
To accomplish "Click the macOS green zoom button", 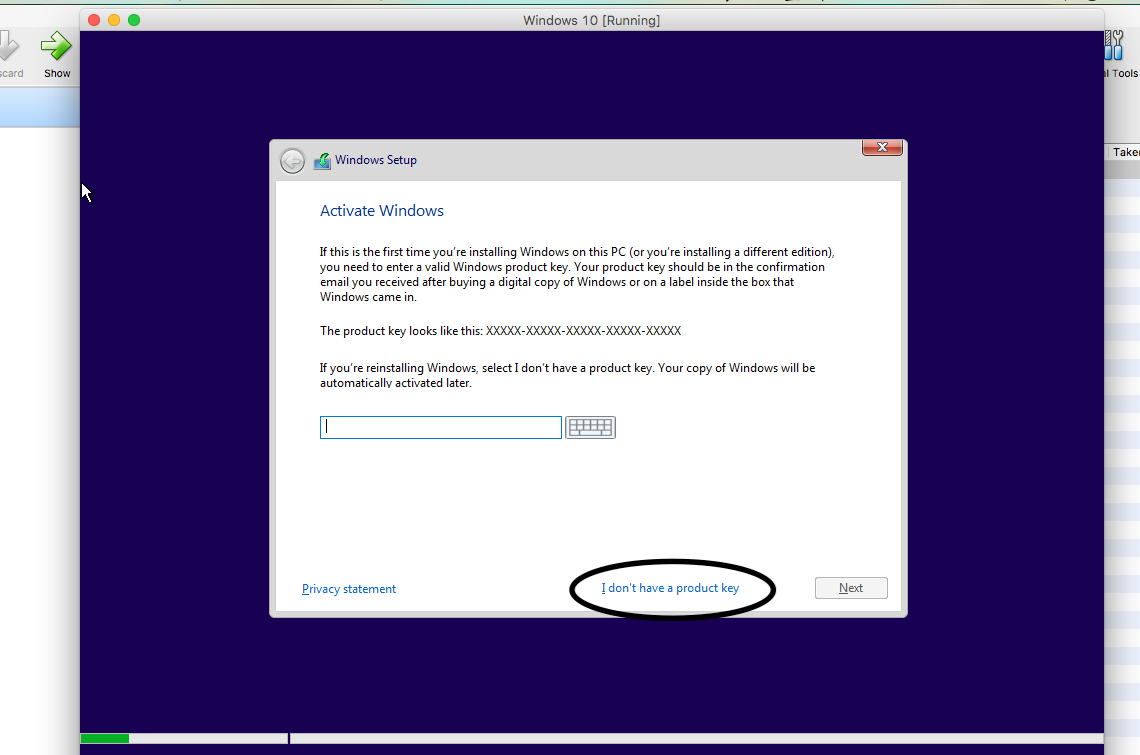I will 134,19.
